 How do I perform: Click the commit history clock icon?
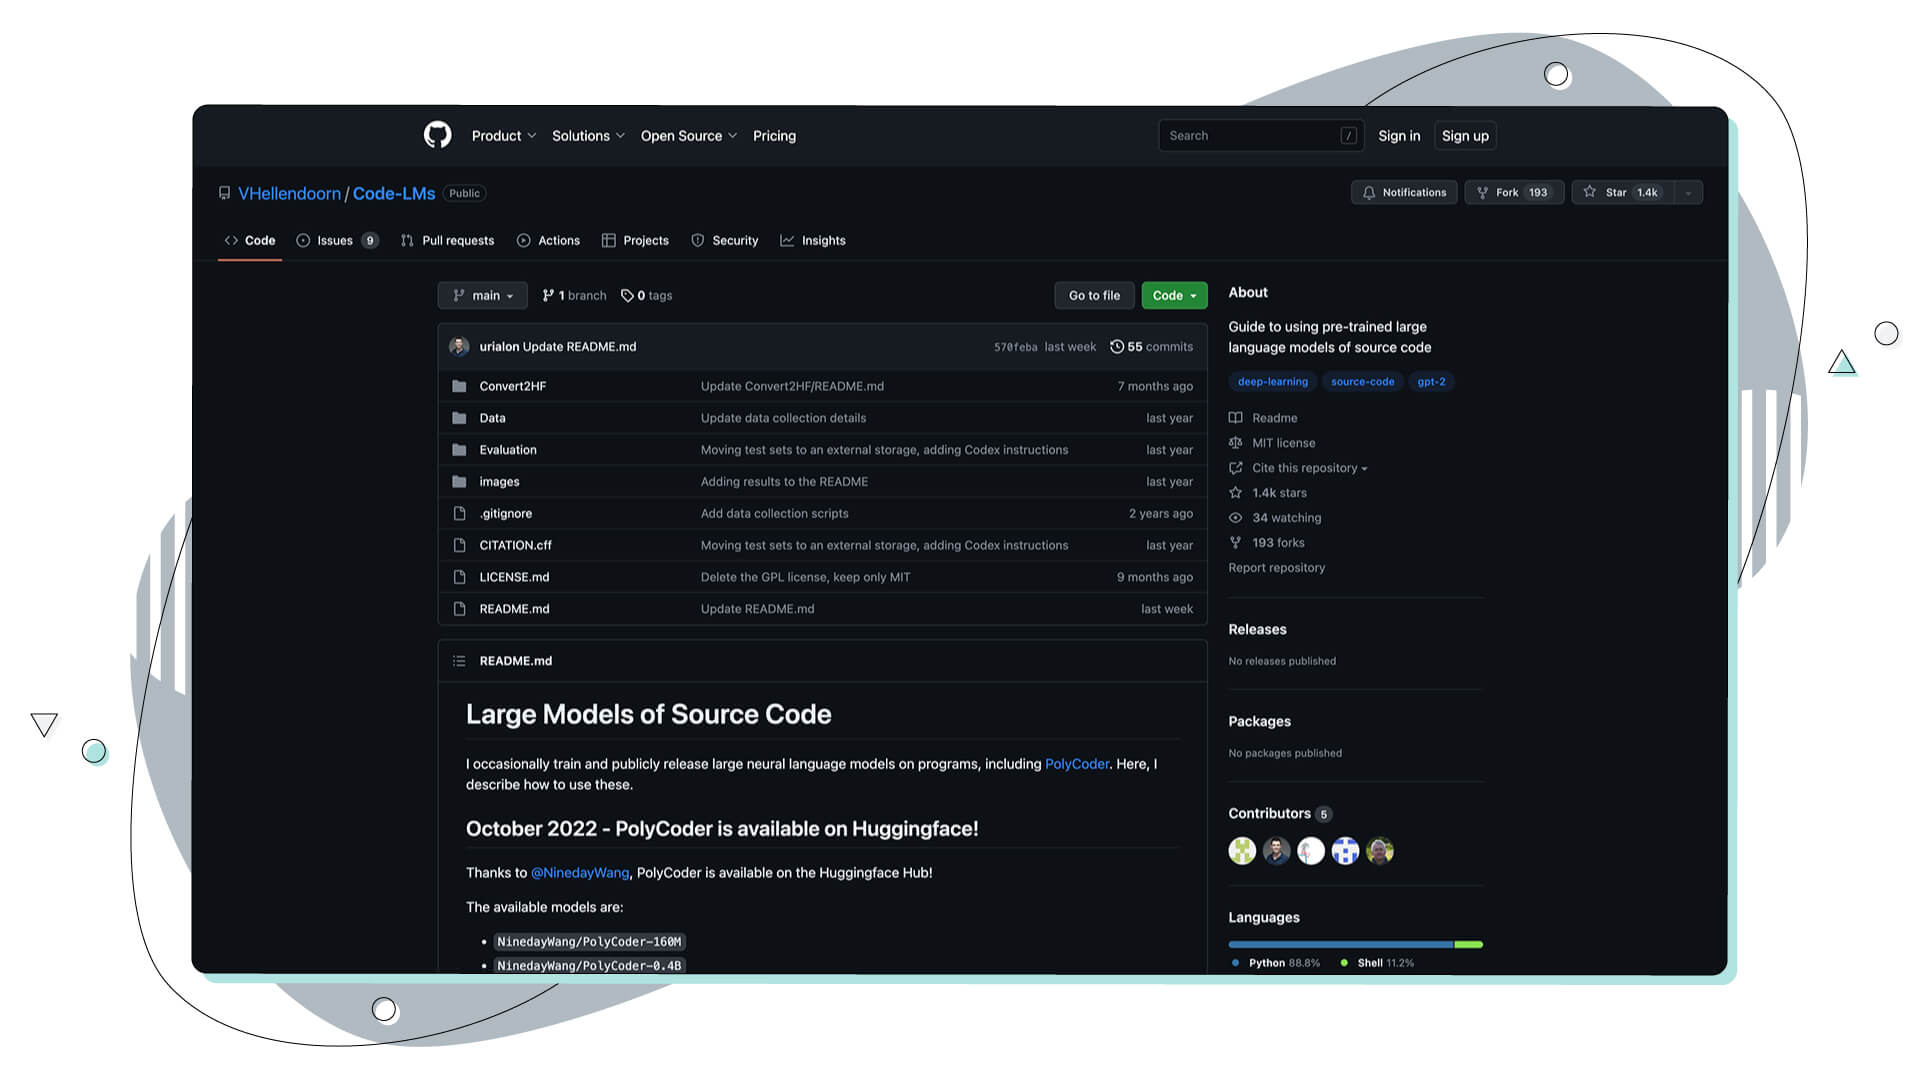tap(1117, 346)
